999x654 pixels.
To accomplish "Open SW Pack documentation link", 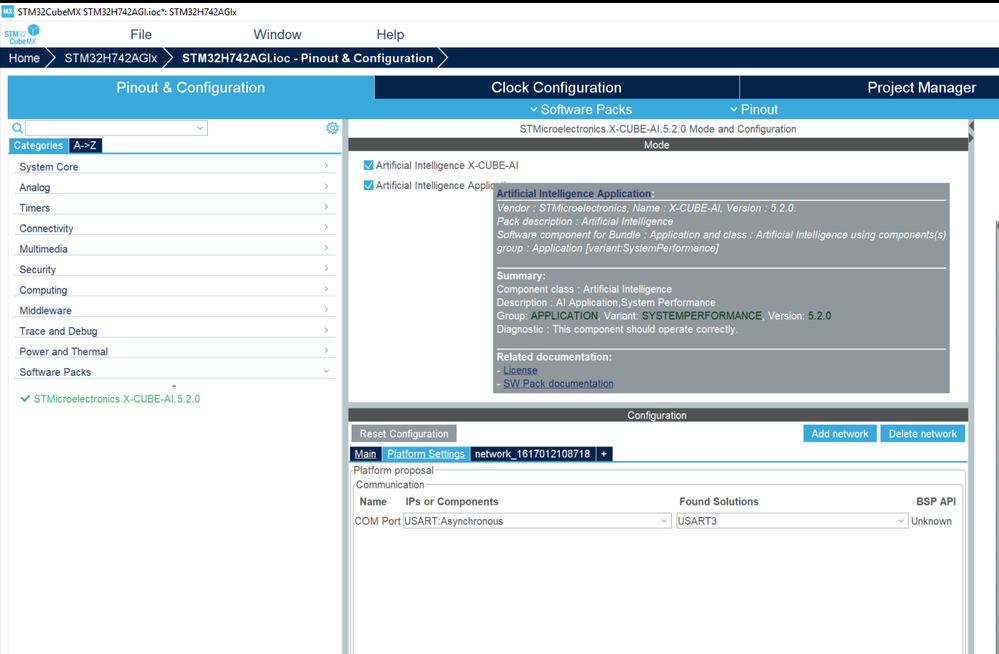I will (558, 384).
